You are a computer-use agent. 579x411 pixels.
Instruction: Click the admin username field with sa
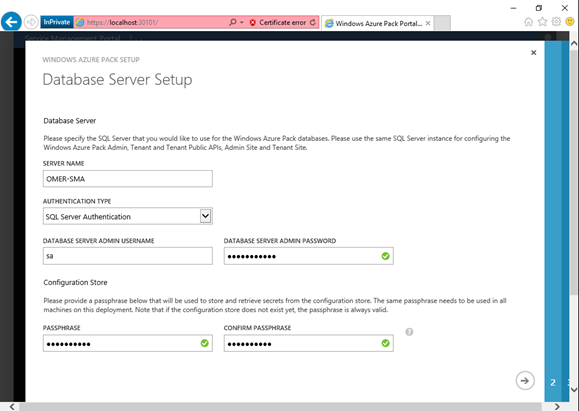(128, 256)
